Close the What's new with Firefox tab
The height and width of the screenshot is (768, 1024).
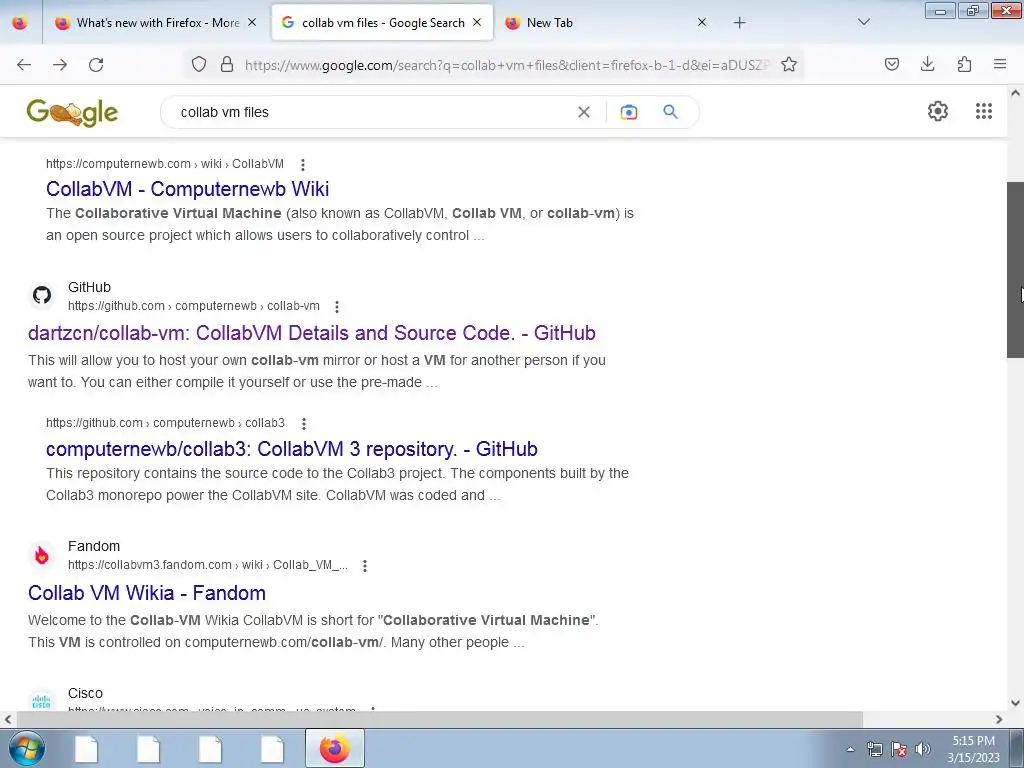point(252,22)
